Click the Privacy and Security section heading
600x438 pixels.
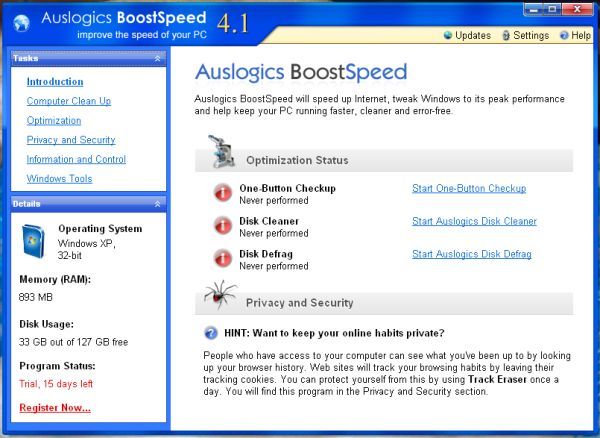point(300,303)
